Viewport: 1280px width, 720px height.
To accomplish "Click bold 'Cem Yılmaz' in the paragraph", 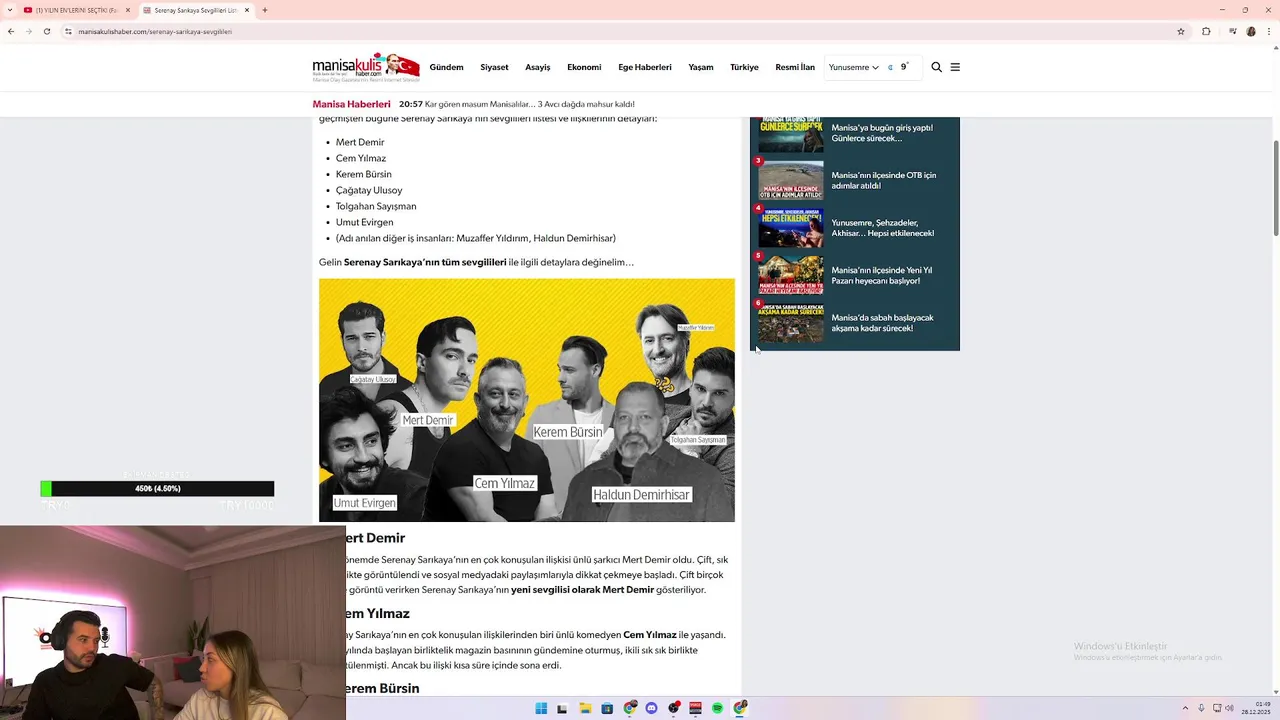I will pos(650,635).
